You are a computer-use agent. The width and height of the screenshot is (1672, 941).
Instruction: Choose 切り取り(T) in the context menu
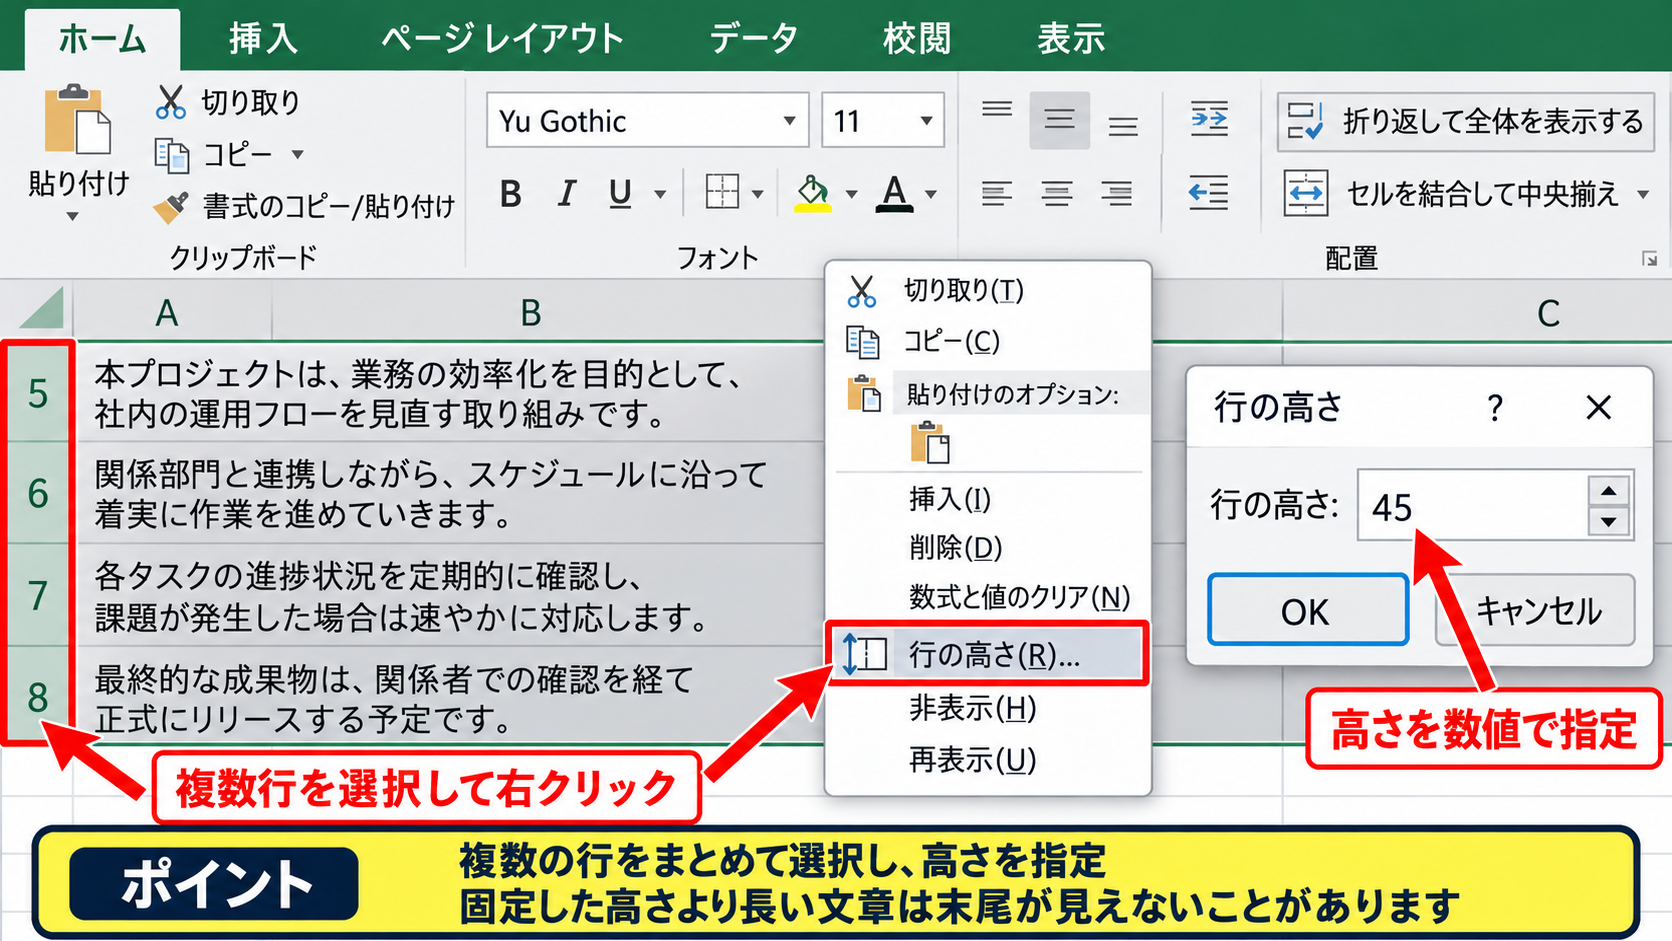tap(987, 290)
